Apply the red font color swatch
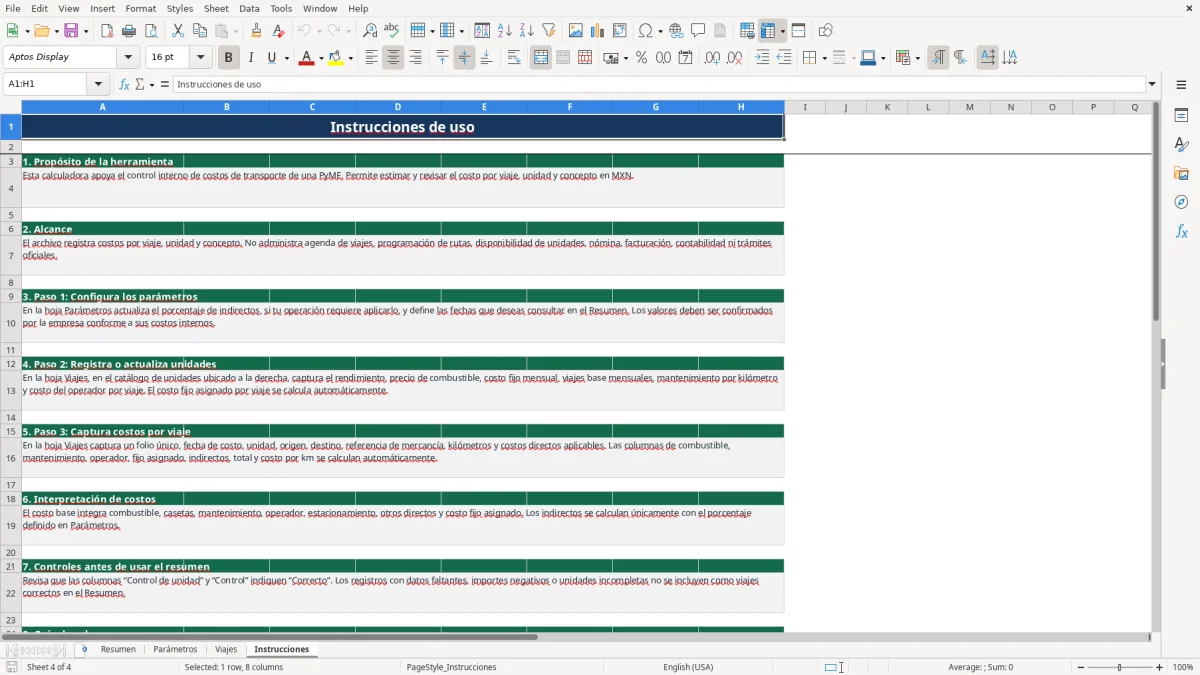This screenshot has width=1200, height=675. pos(305,58)
